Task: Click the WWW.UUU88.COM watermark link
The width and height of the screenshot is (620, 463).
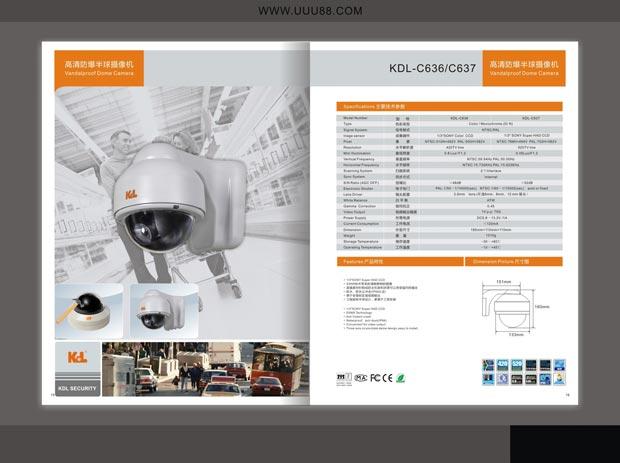Action: click(310, 11)
